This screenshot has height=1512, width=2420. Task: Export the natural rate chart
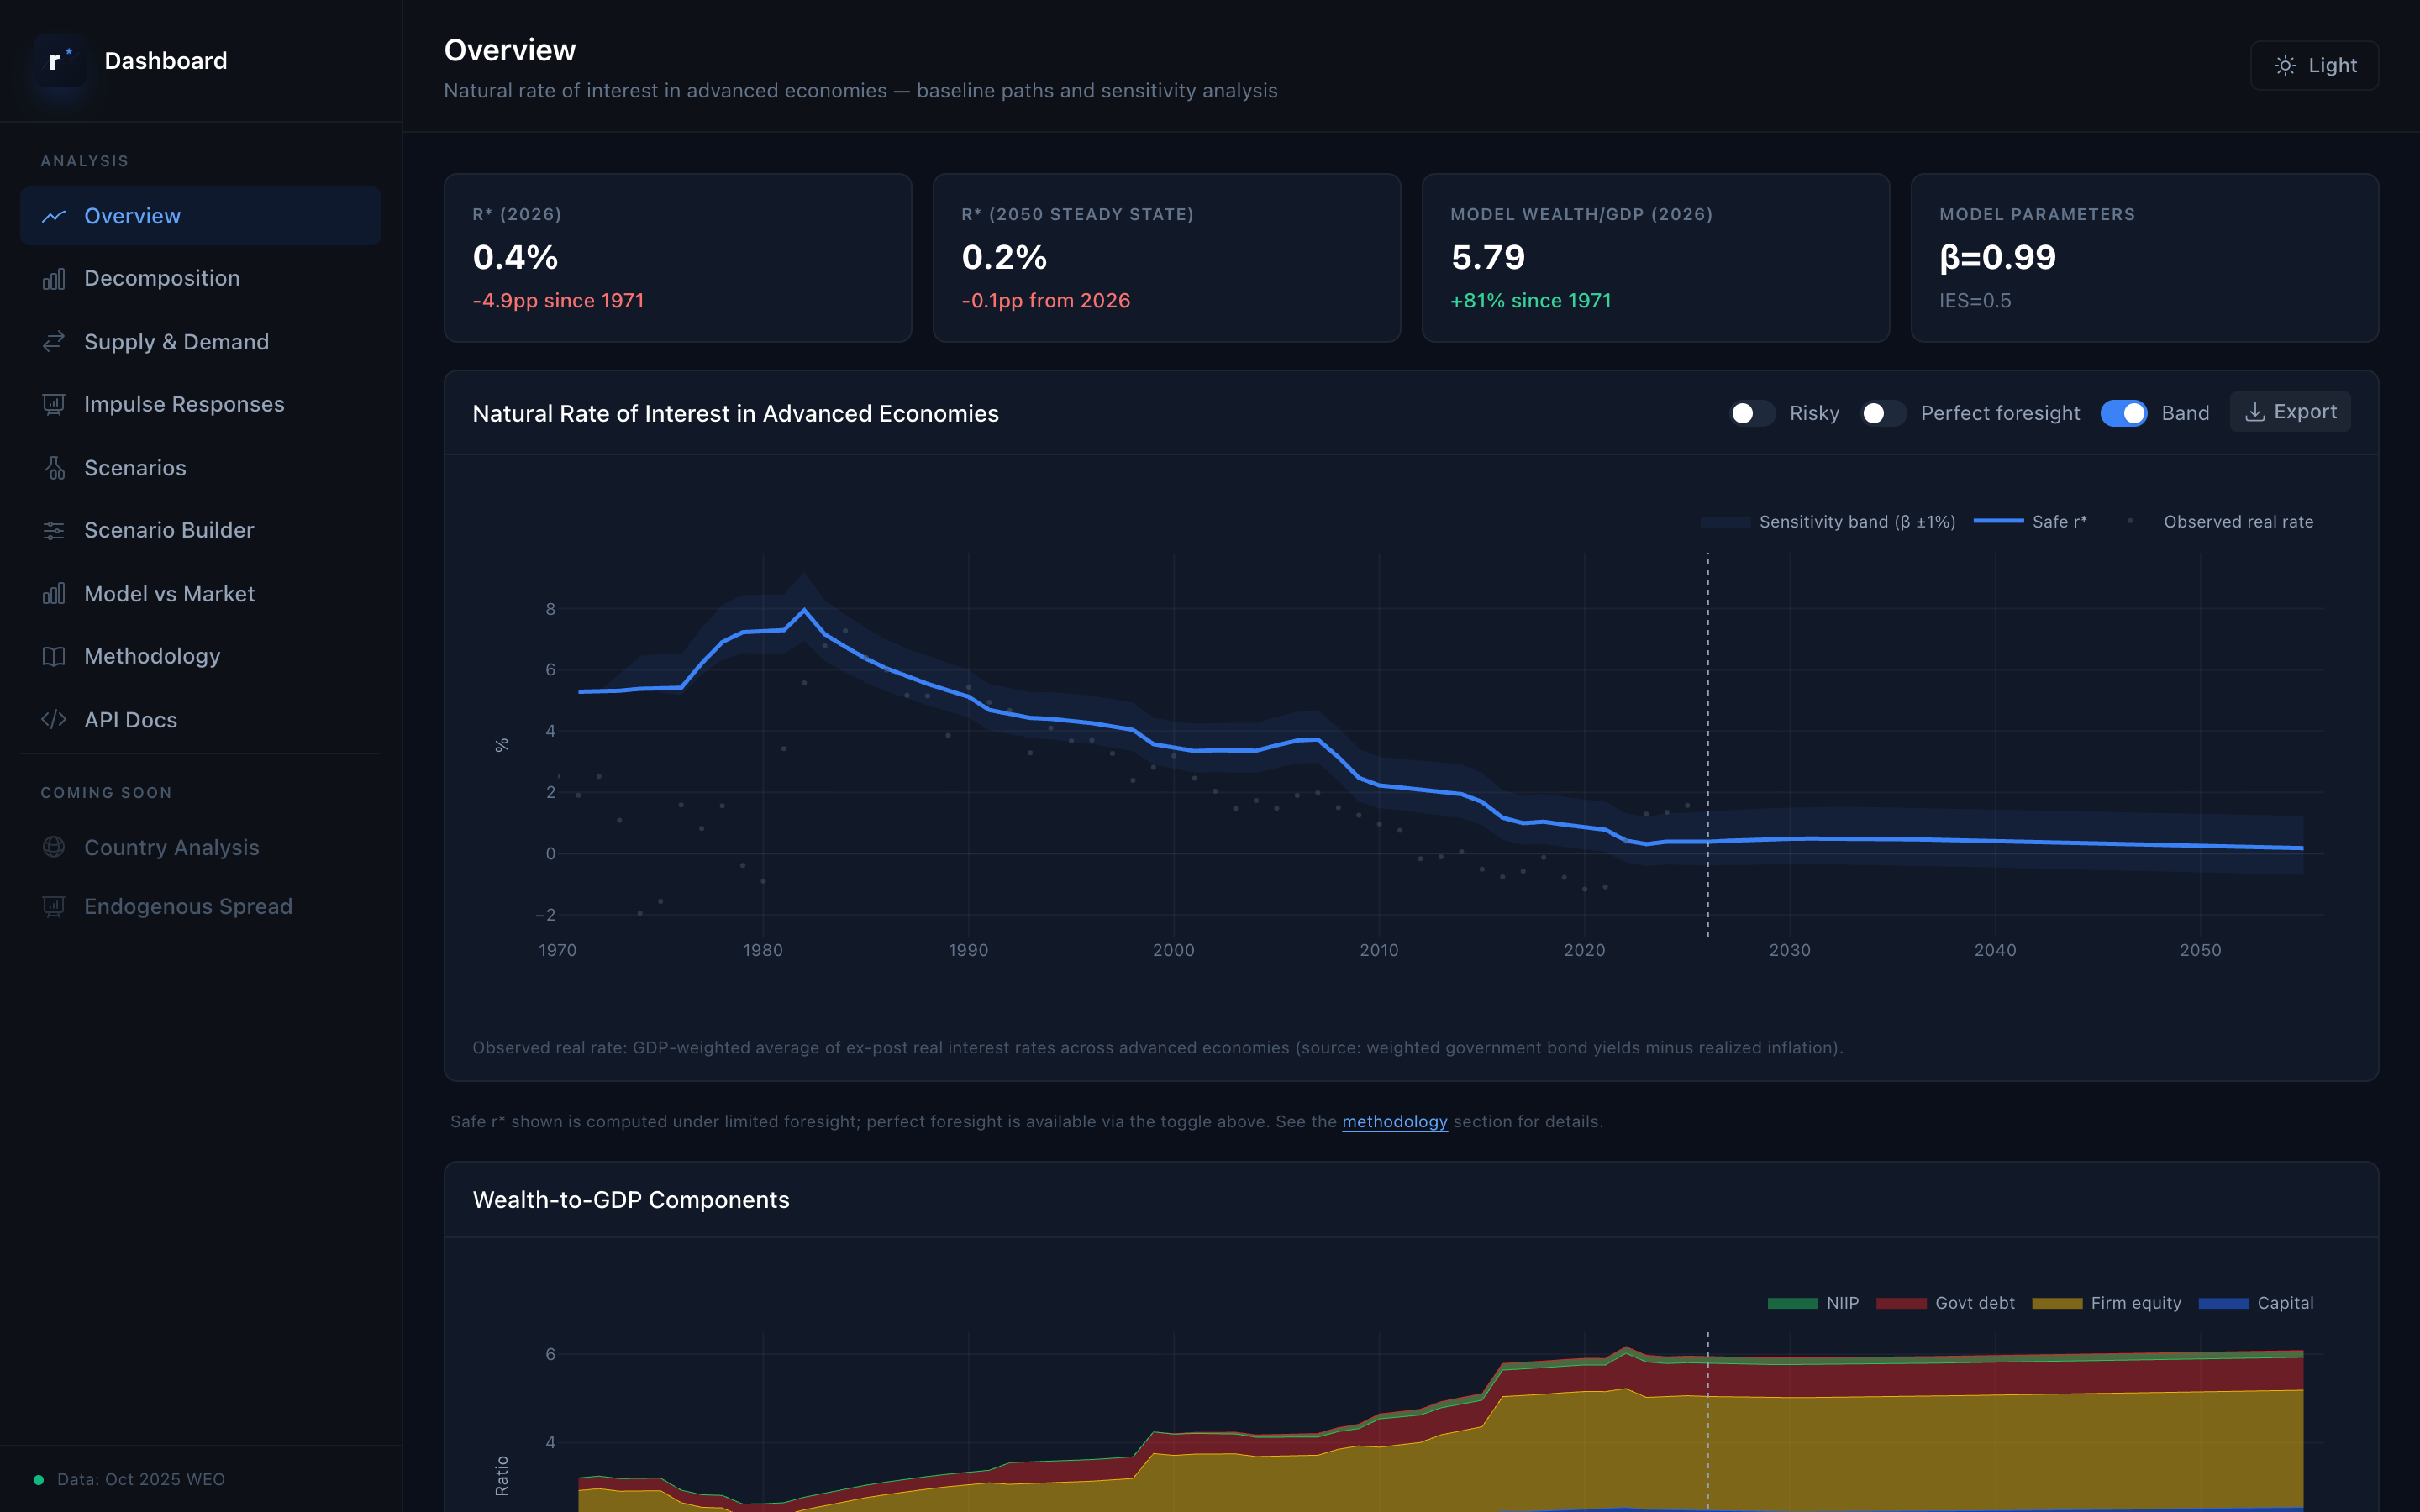pos(2290,412)
